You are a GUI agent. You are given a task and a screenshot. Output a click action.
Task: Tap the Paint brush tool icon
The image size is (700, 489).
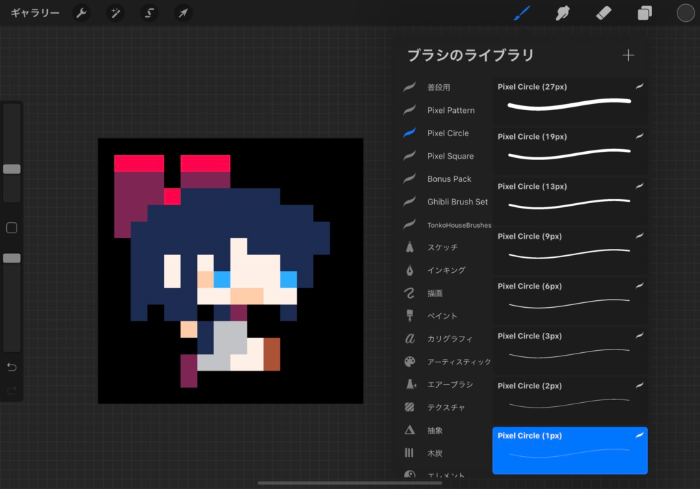coord(520,14)
